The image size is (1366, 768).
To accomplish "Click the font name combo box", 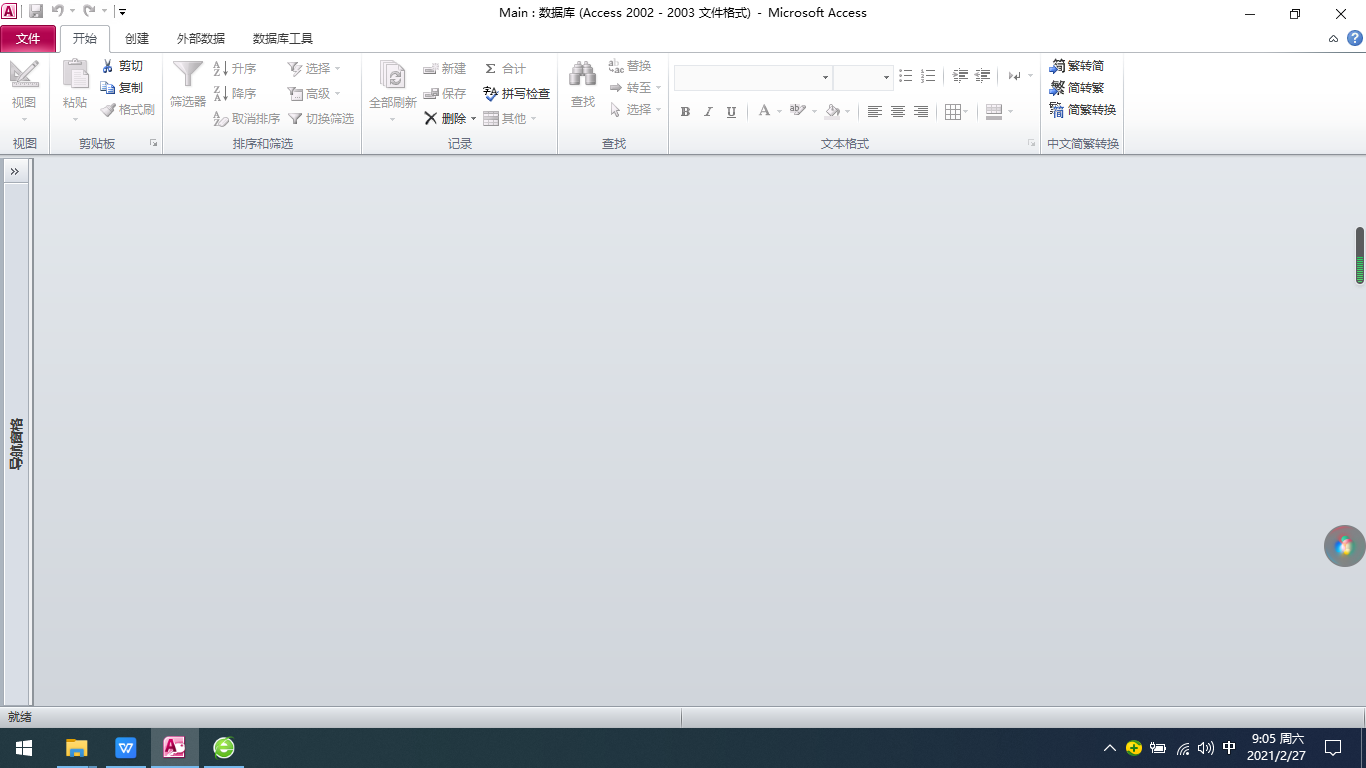I will click(753, 77).
